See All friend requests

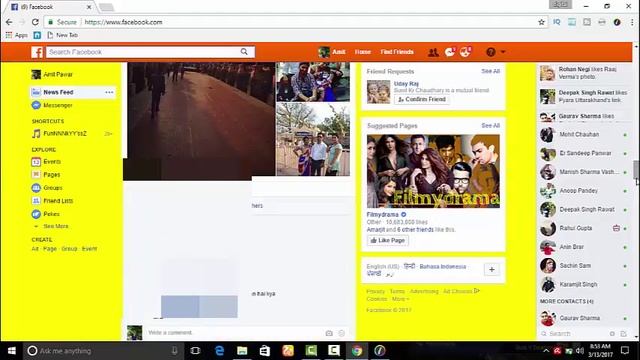[490, 71]
